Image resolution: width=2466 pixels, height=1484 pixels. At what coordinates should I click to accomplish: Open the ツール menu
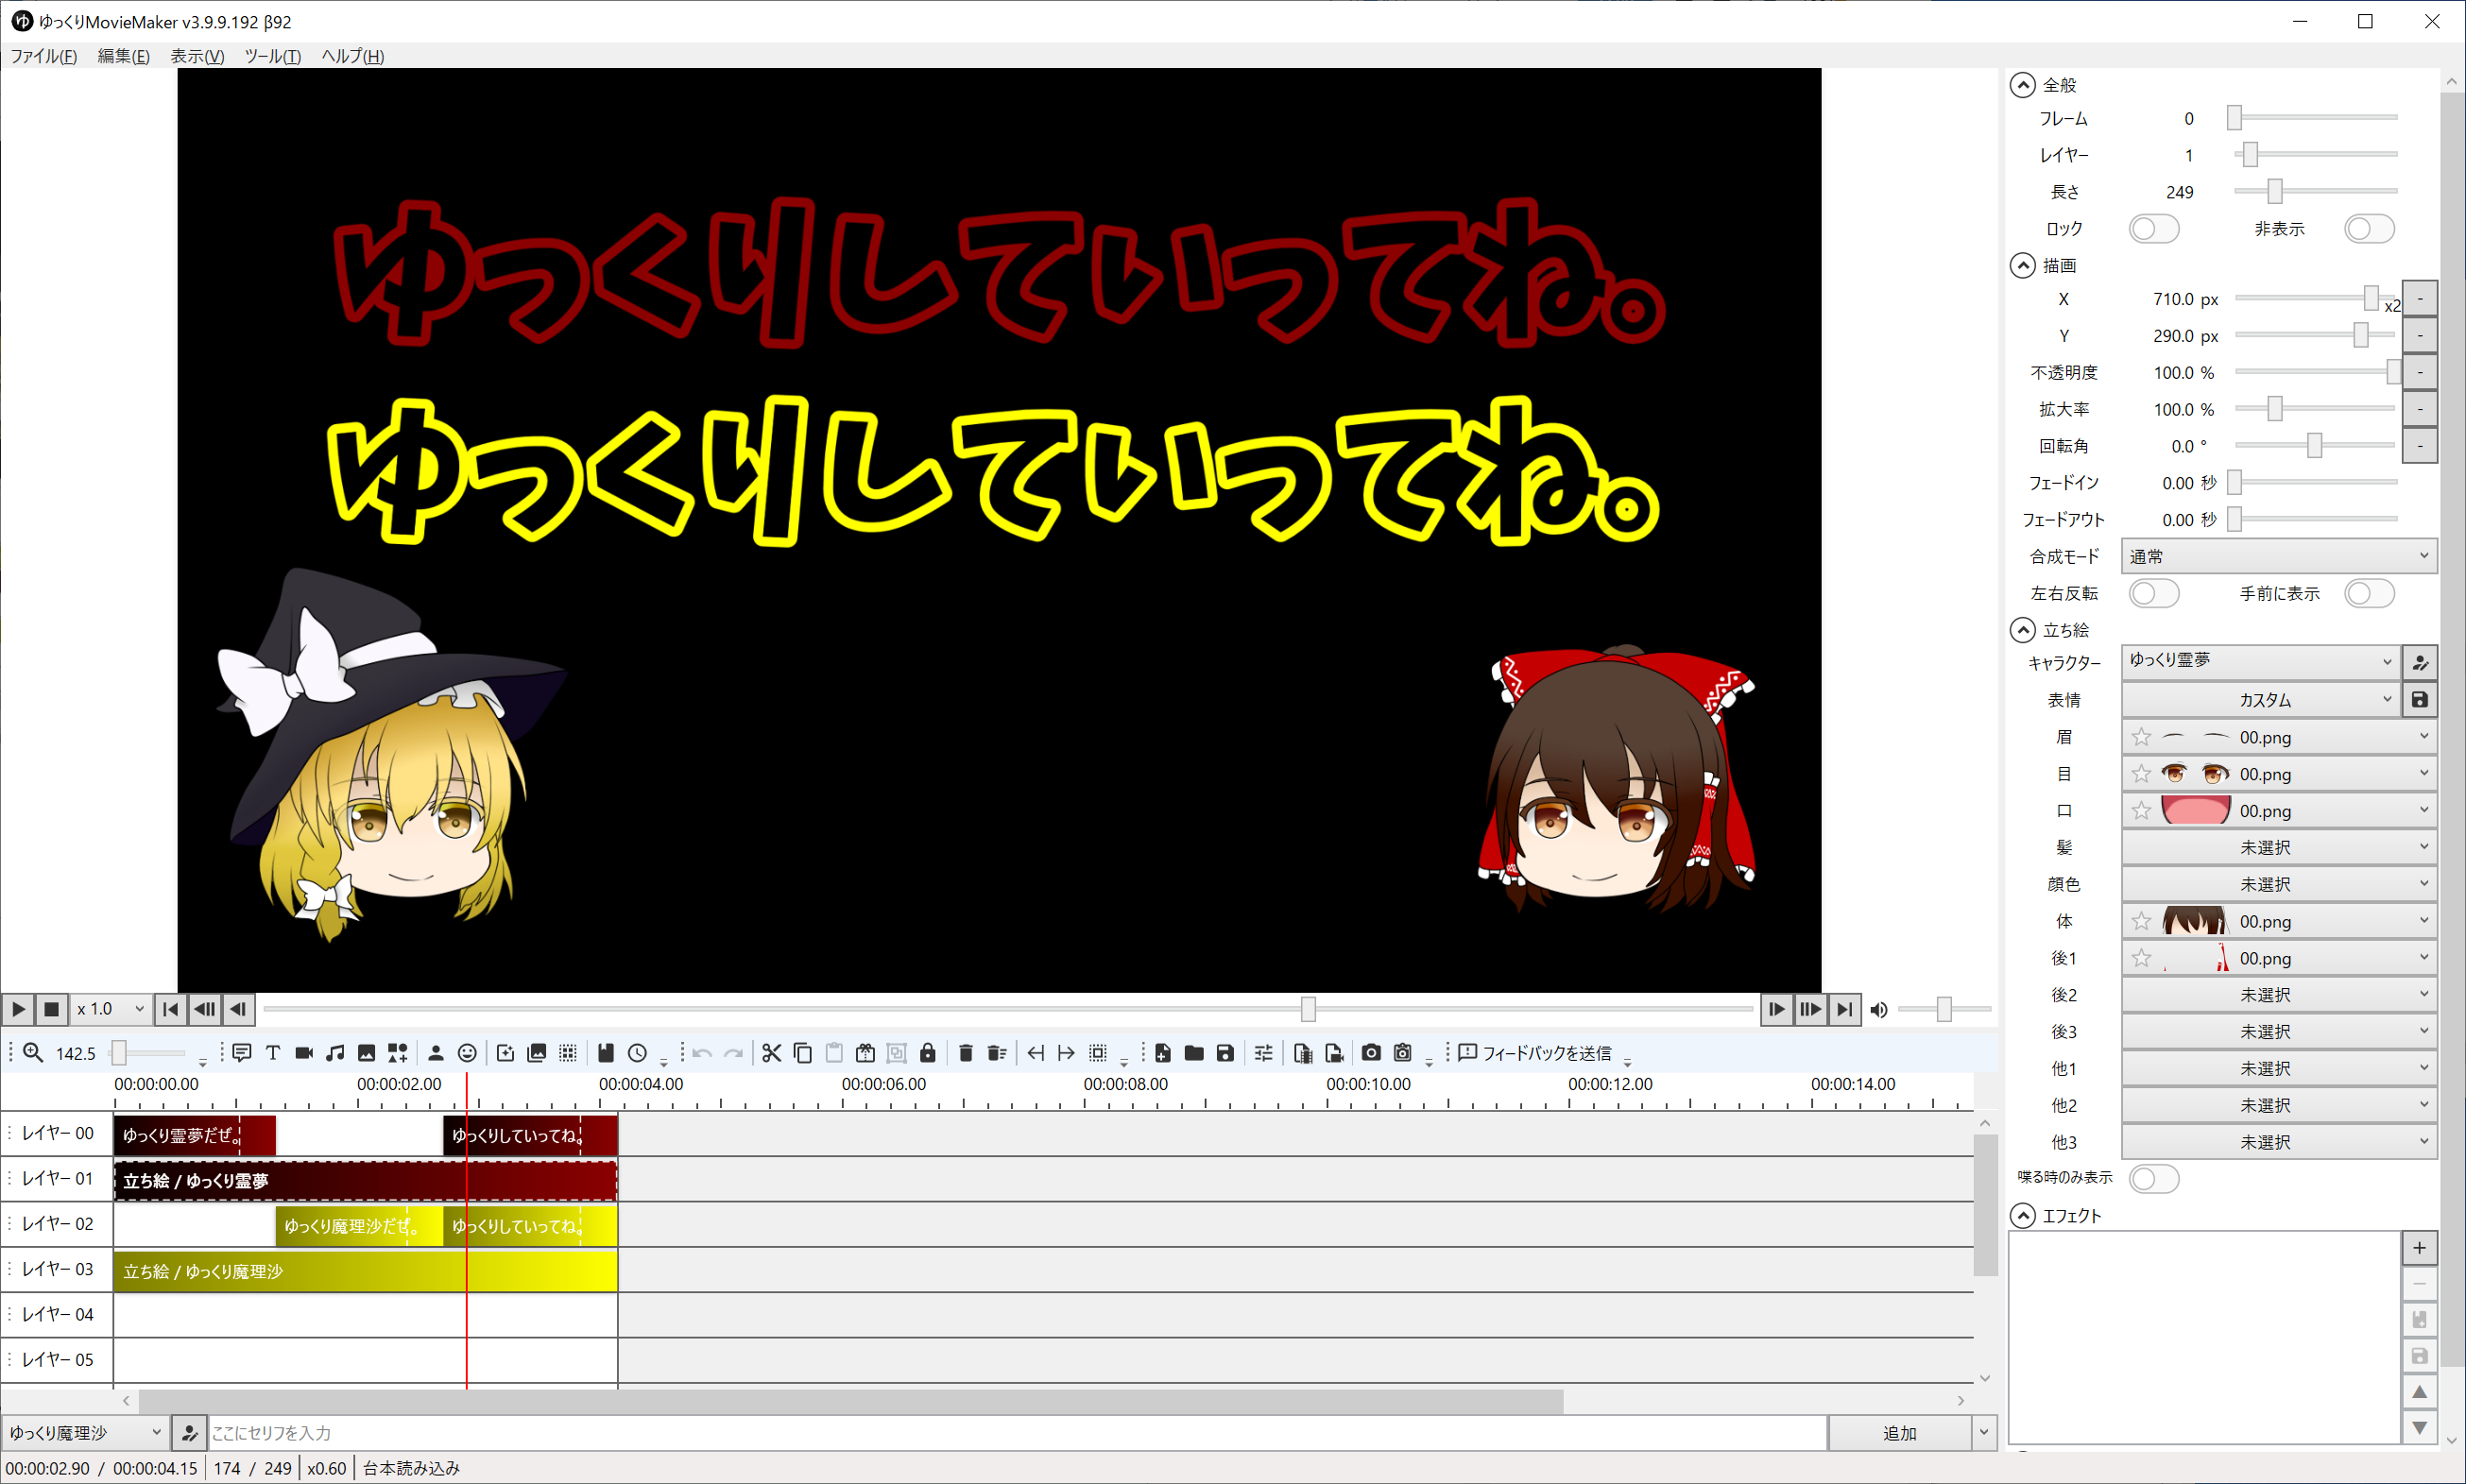point(272,56)
